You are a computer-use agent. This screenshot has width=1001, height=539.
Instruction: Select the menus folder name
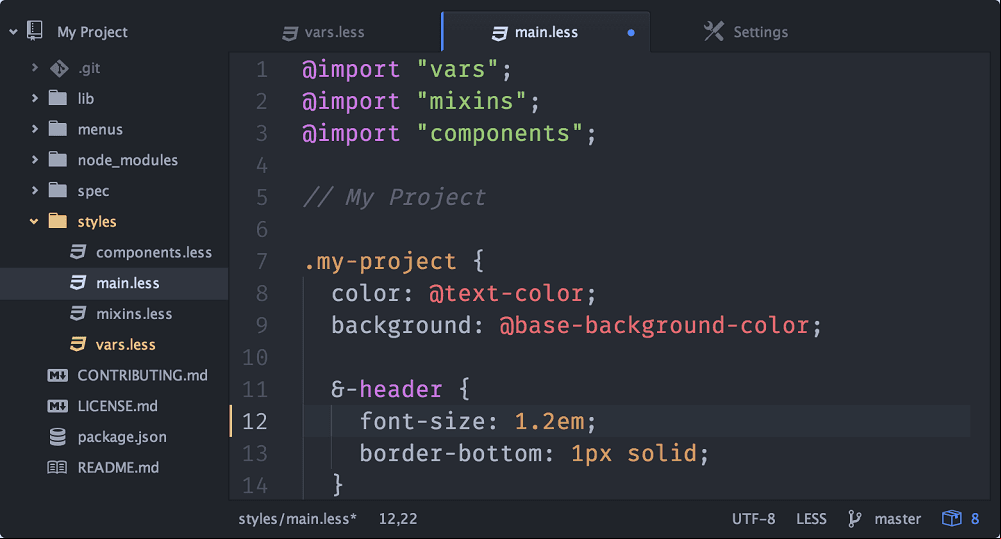coord(100,129)
